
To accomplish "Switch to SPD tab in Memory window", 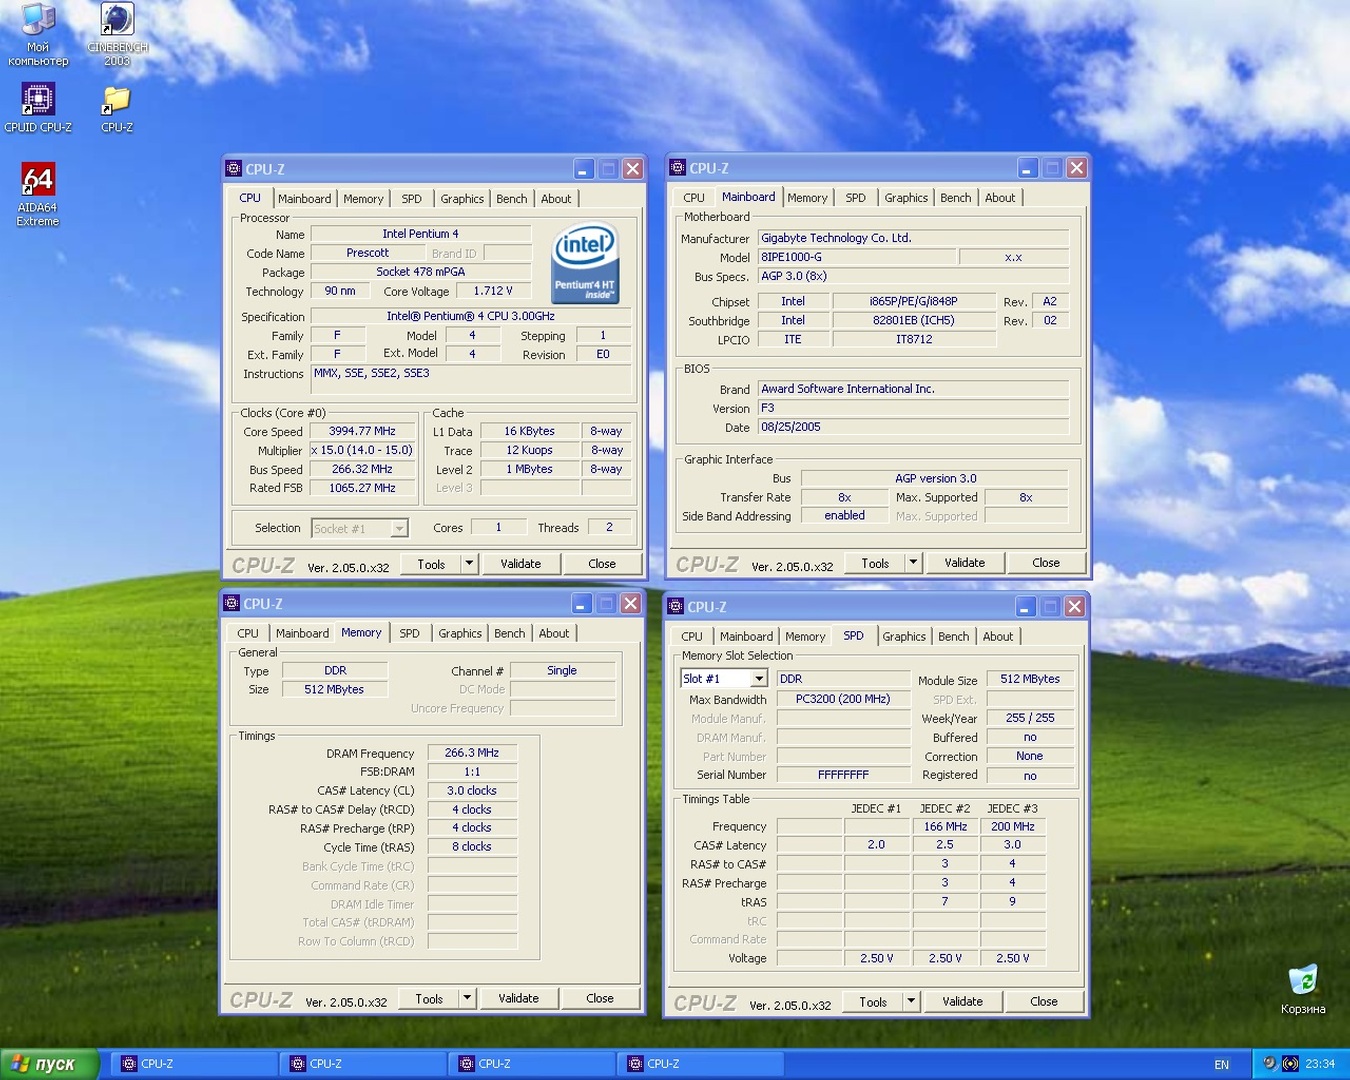I will (x=409, y=633).
